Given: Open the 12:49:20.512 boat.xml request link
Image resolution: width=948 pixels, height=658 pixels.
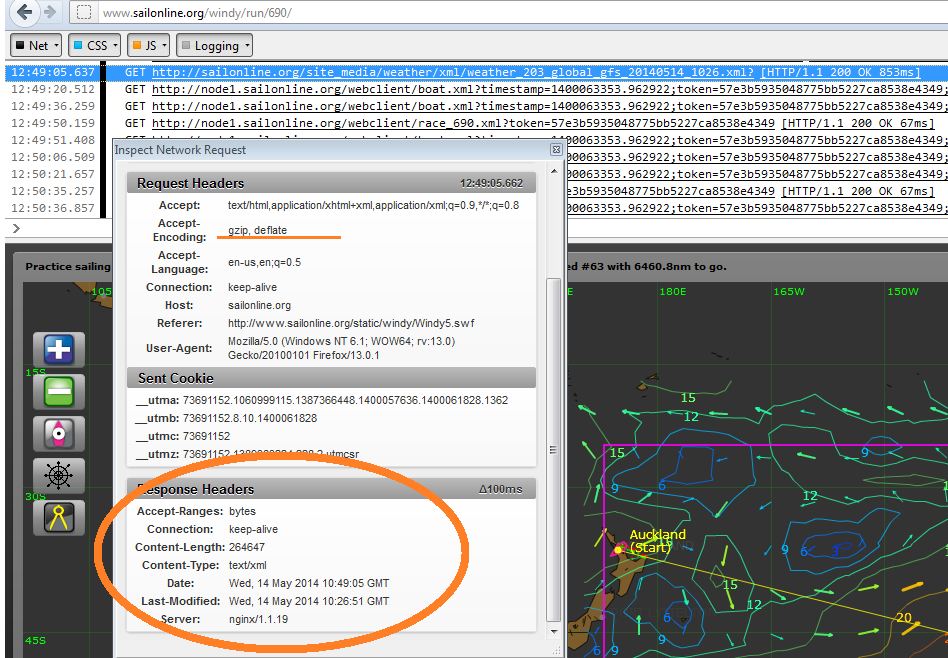Looking at the screenshot, I should (x=549, y=89).
